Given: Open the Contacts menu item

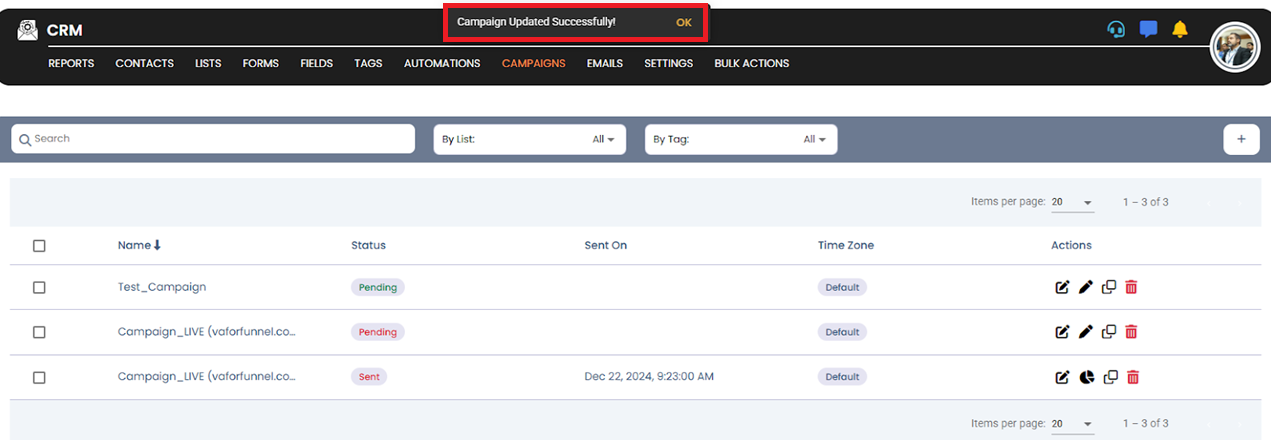Looking at the screenshot, I should click(144, 63).
